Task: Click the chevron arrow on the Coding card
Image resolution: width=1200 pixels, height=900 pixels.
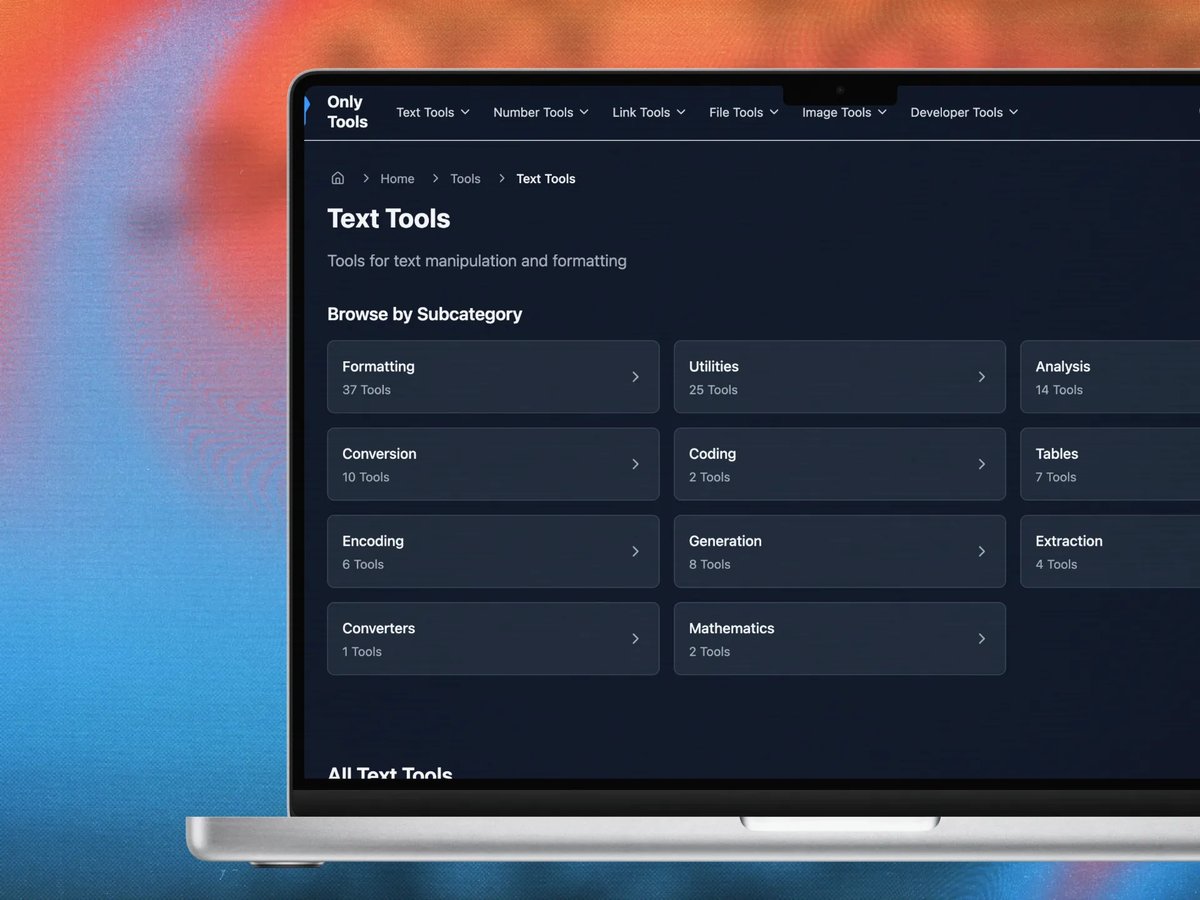Action: point(982,464)
